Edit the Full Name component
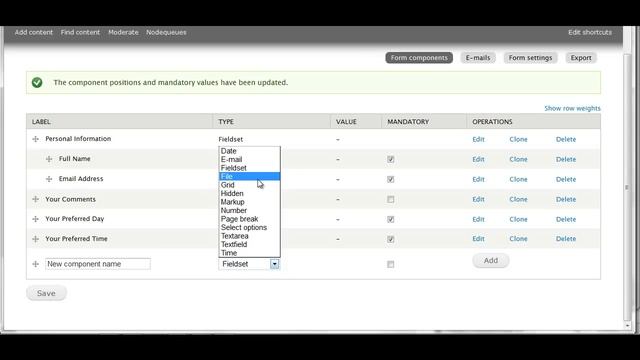 478,159
